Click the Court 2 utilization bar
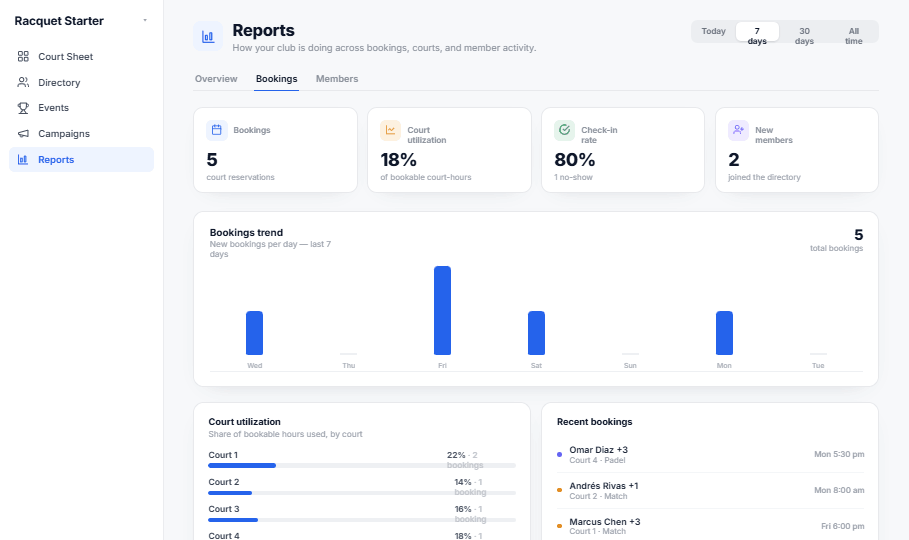 [362, 492]
